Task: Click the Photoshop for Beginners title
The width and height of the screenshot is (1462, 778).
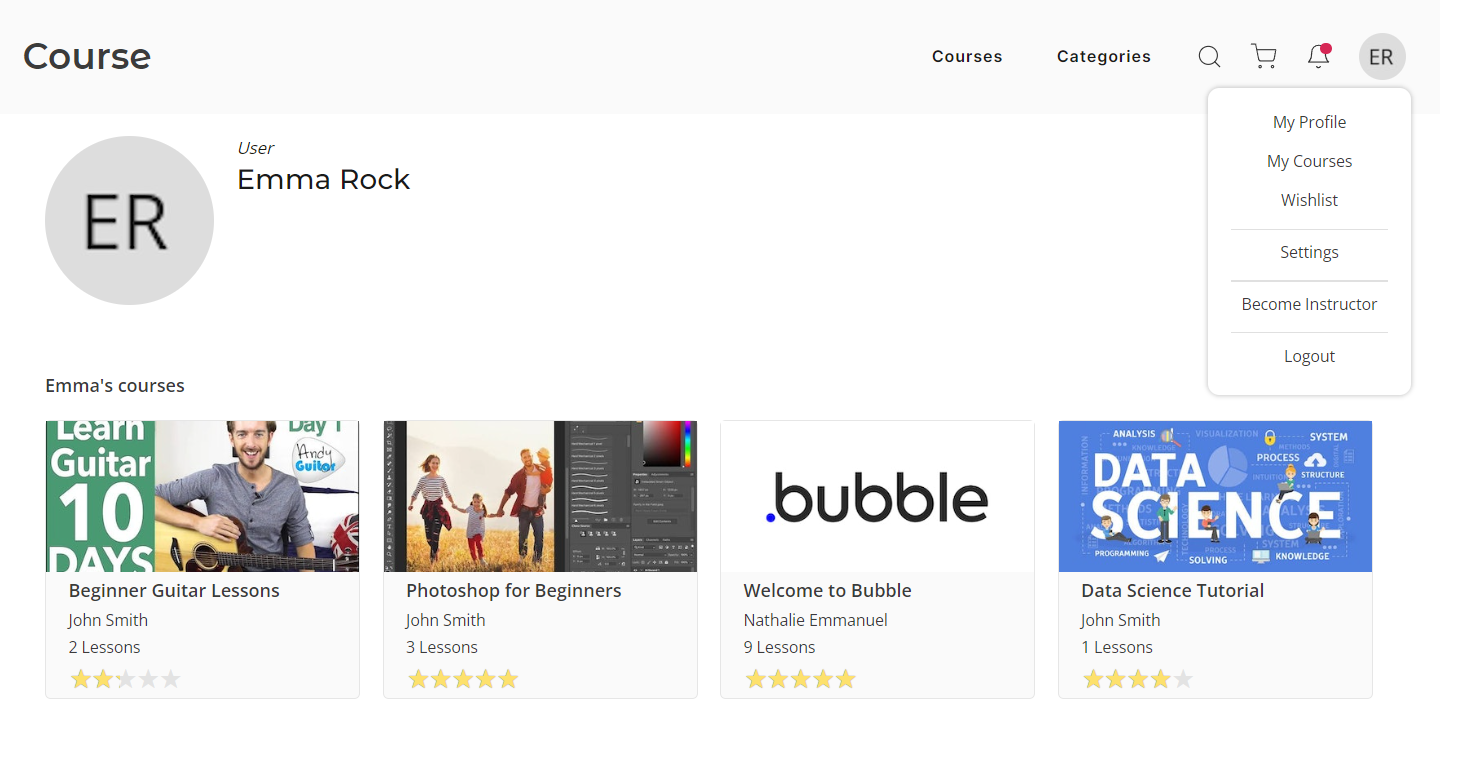Action: 514,591
